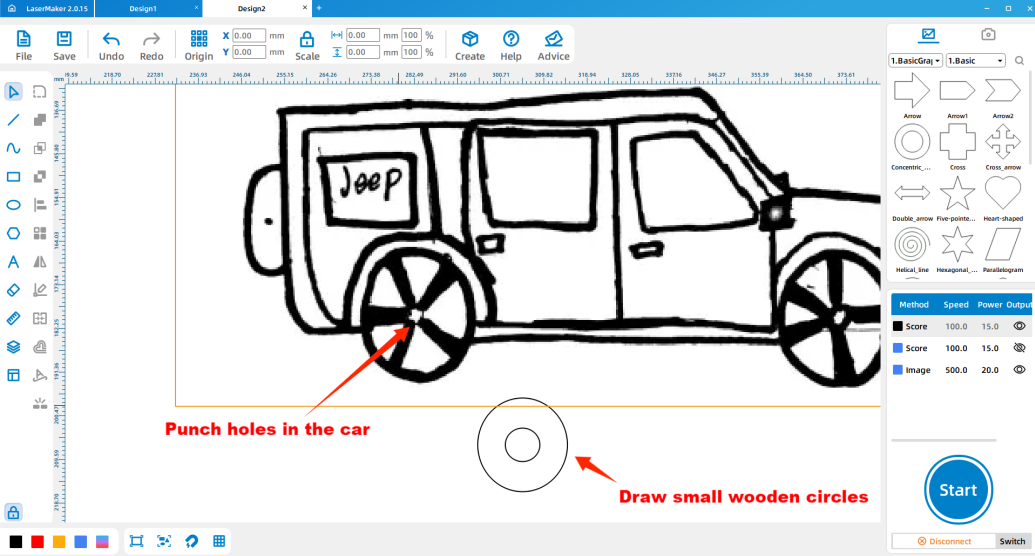Insert the Cross shape thumbnail
This screenshot has height=556, width=1035.
pos(957,141)
